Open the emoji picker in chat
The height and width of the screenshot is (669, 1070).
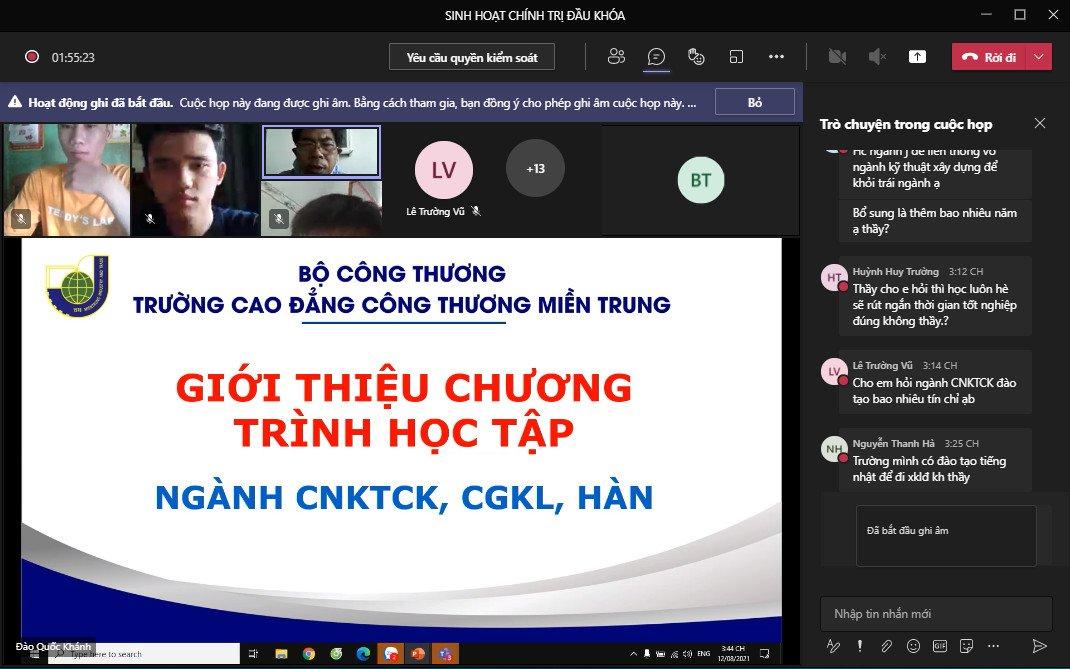click(913, 645)
